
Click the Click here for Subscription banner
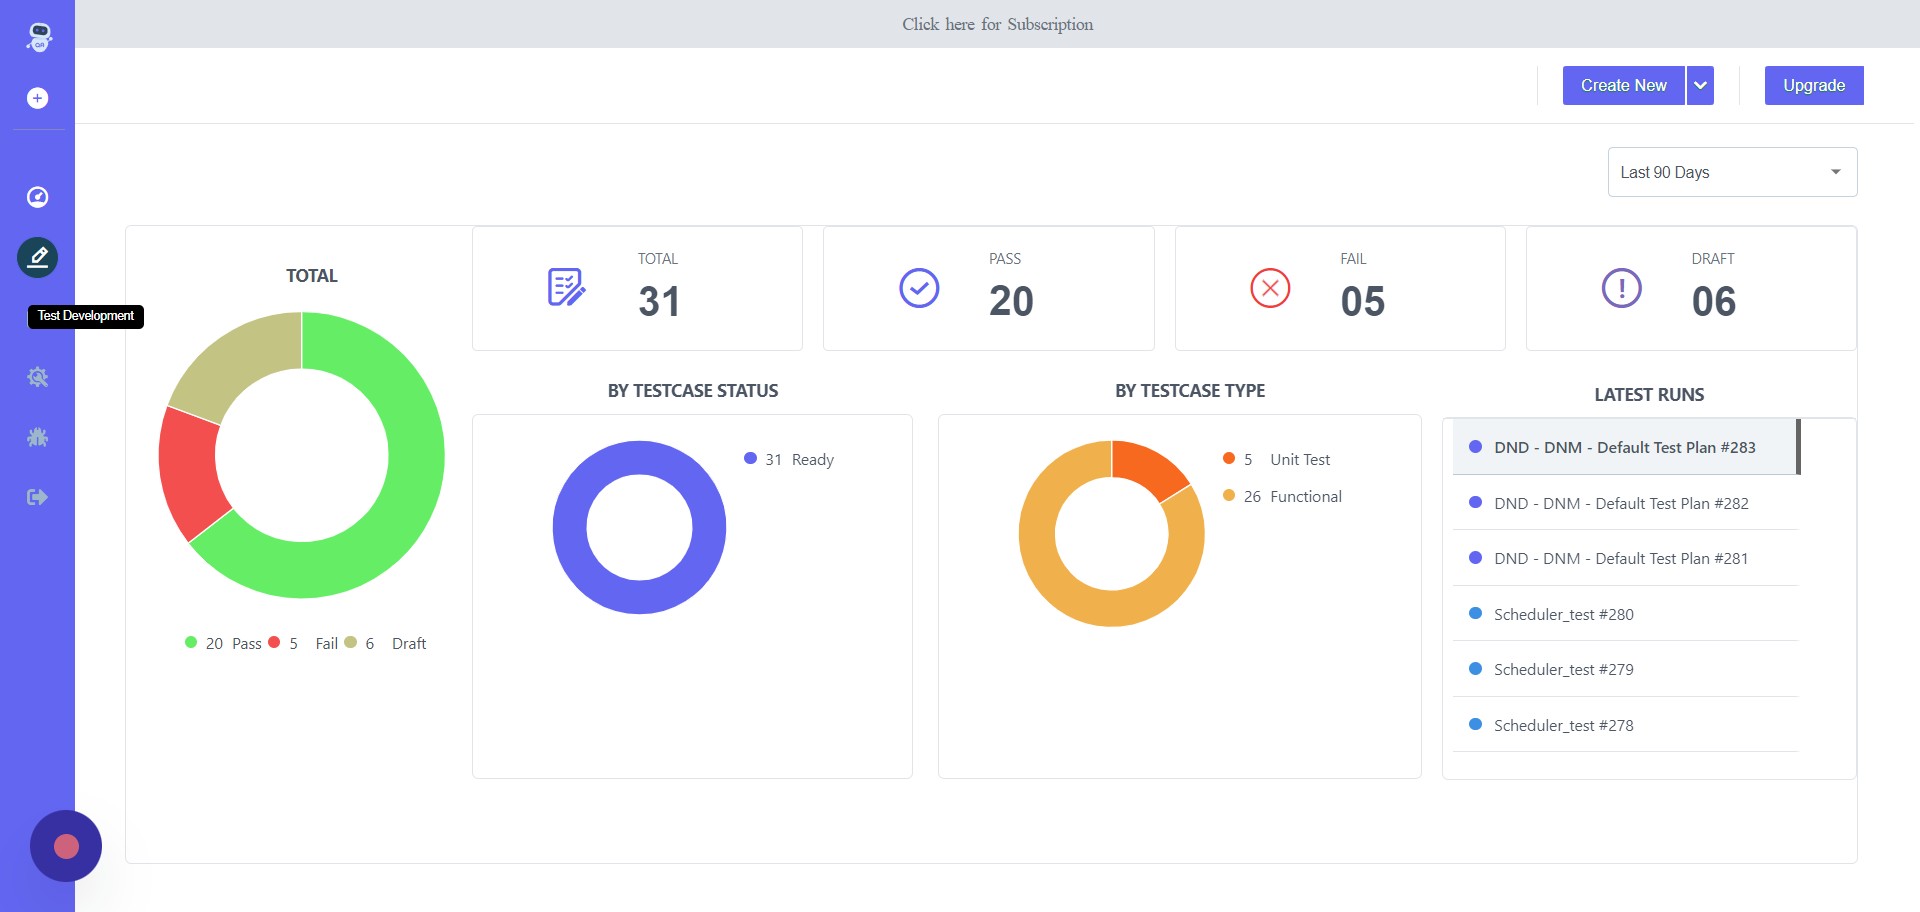click(997, 24)
